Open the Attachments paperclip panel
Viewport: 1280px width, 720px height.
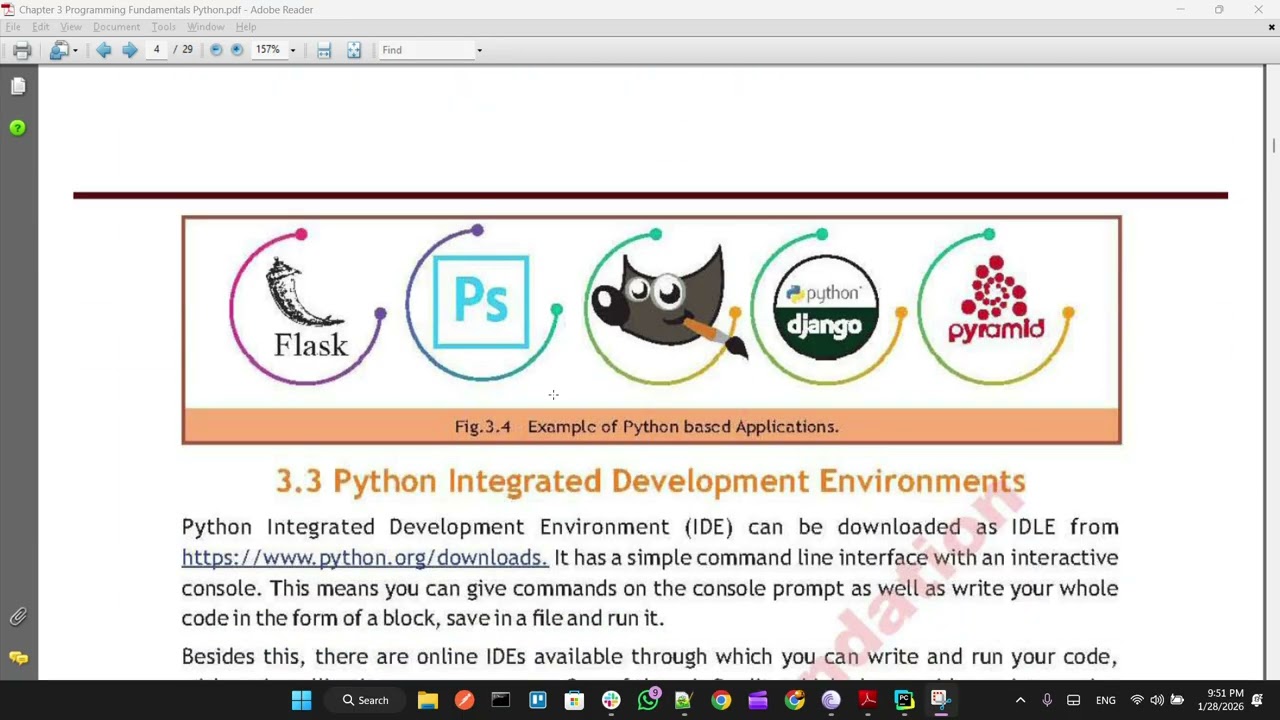[x=18, y=617]
